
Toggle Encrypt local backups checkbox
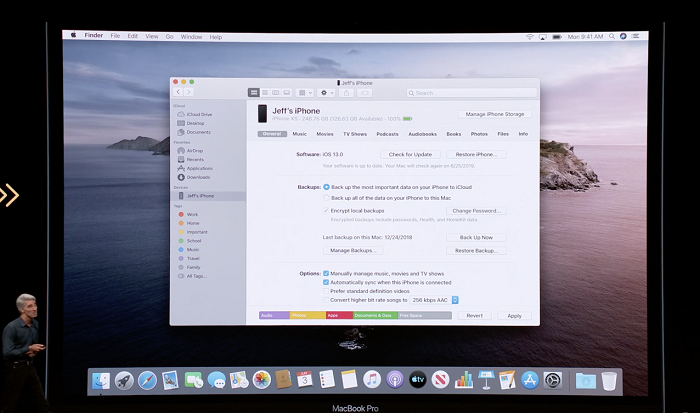(326, 211)
